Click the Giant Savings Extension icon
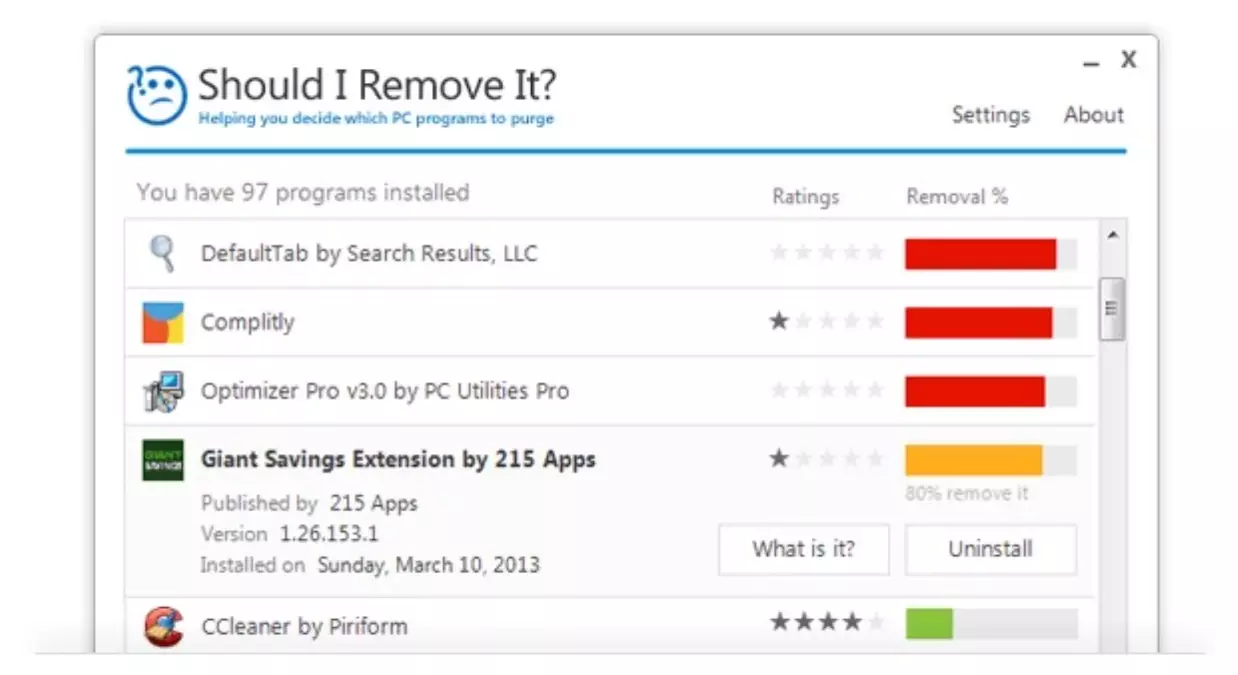The image size is (1238, 675). click(162, 460)
